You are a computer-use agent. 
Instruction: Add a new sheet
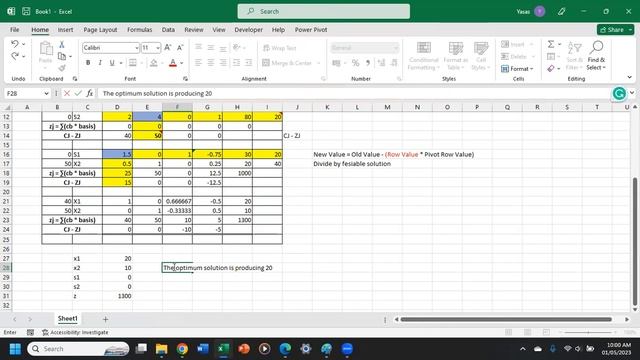[105, 319]
